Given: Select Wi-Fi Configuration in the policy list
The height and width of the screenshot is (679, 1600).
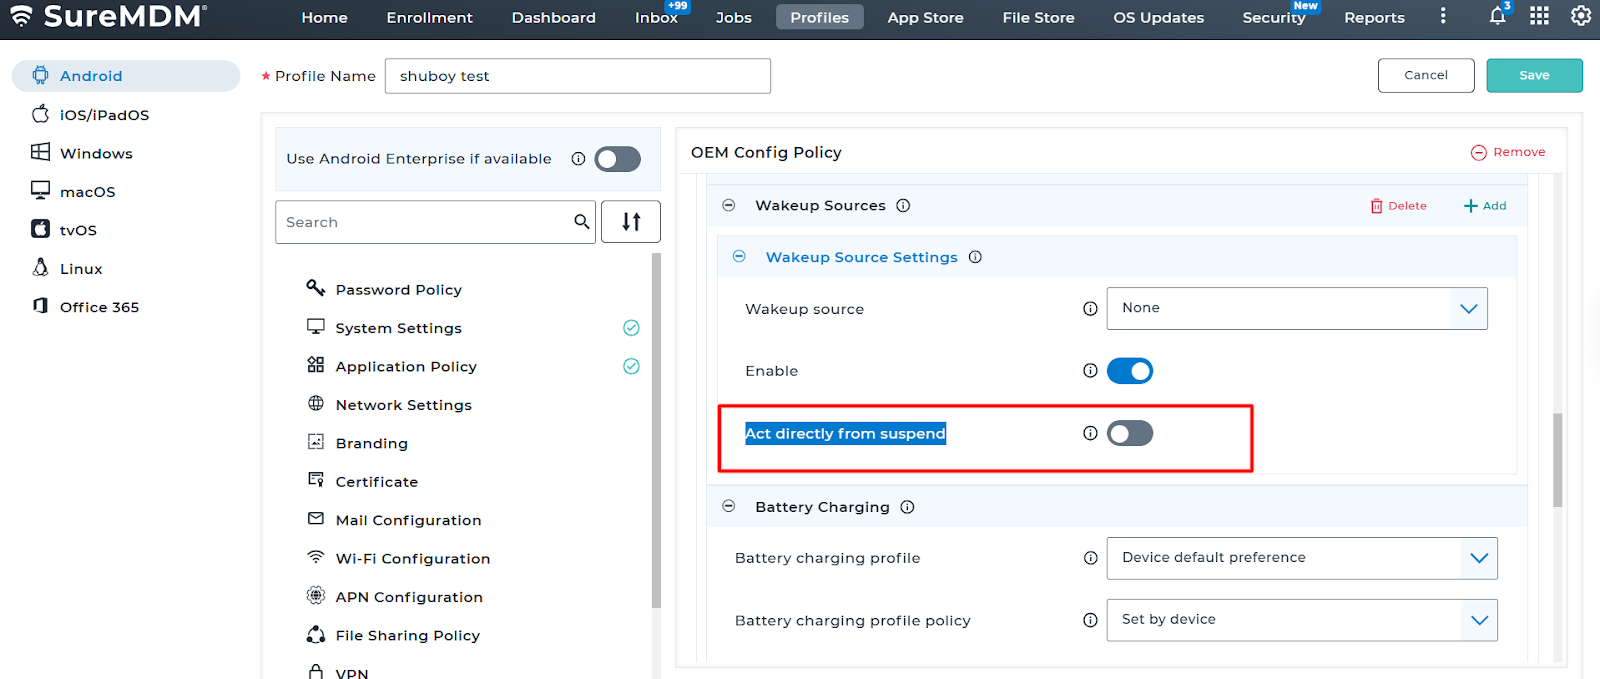Looking at the screenshot, I should 412,558.
